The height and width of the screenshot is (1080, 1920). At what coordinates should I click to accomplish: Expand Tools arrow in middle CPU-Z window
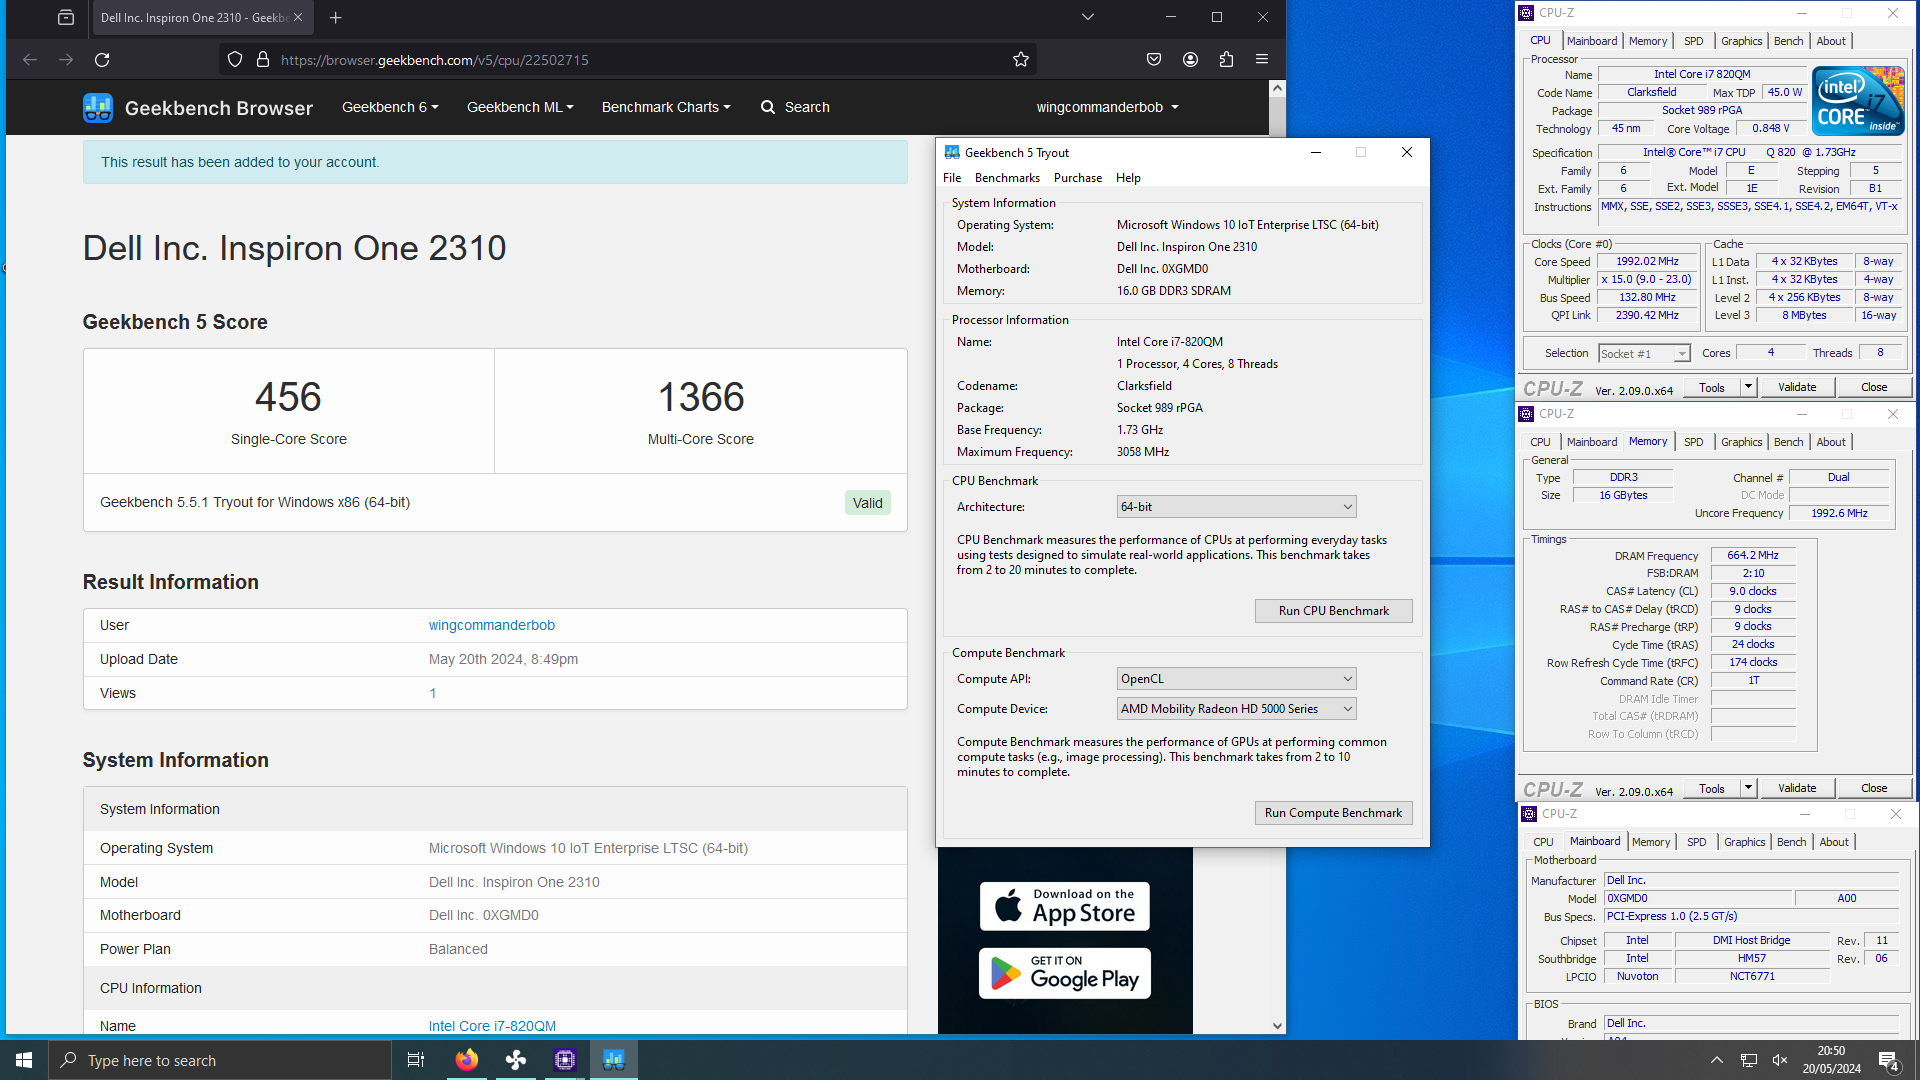(x=1748, y=788)
